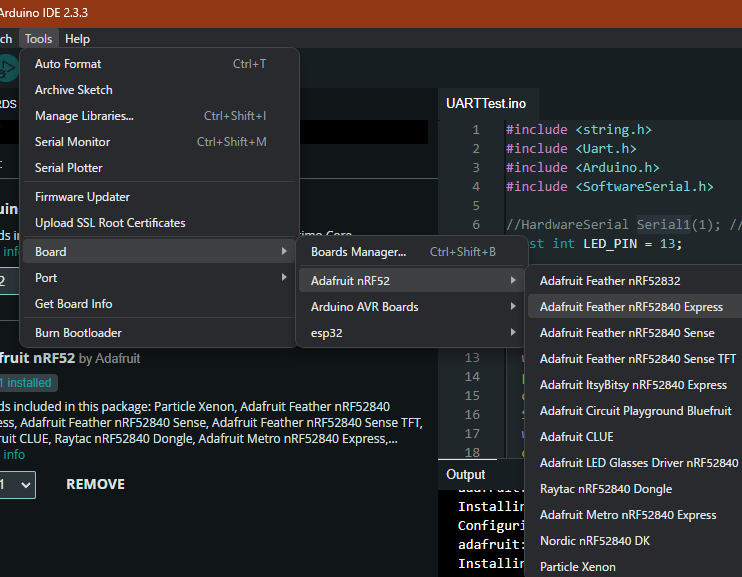Click code line 1 include string.h
The width and height of the screenshot is (742, 577).
(579, 130)
